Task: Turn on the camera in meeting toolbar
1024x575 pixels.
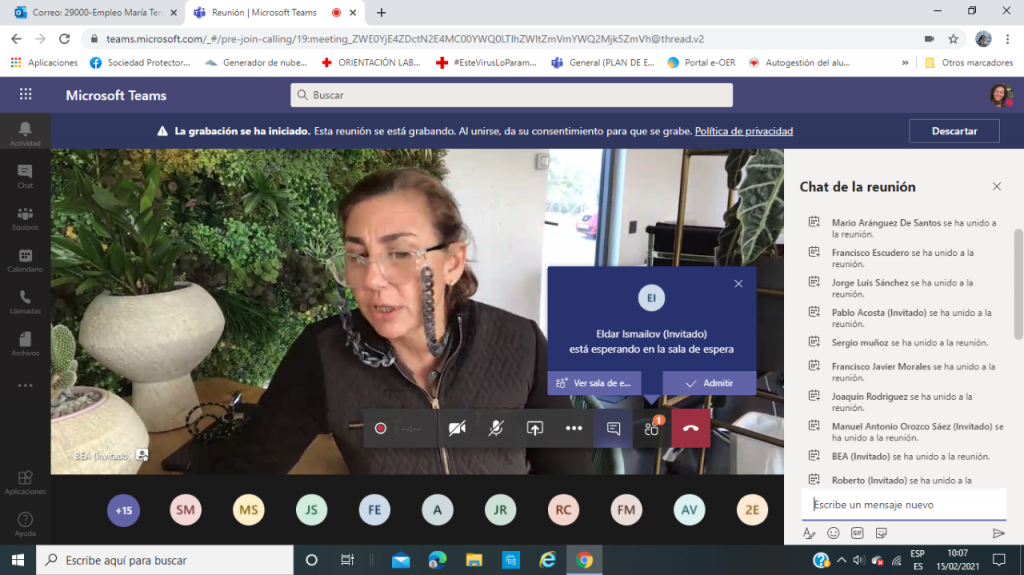Action: [x=457, y=428]
